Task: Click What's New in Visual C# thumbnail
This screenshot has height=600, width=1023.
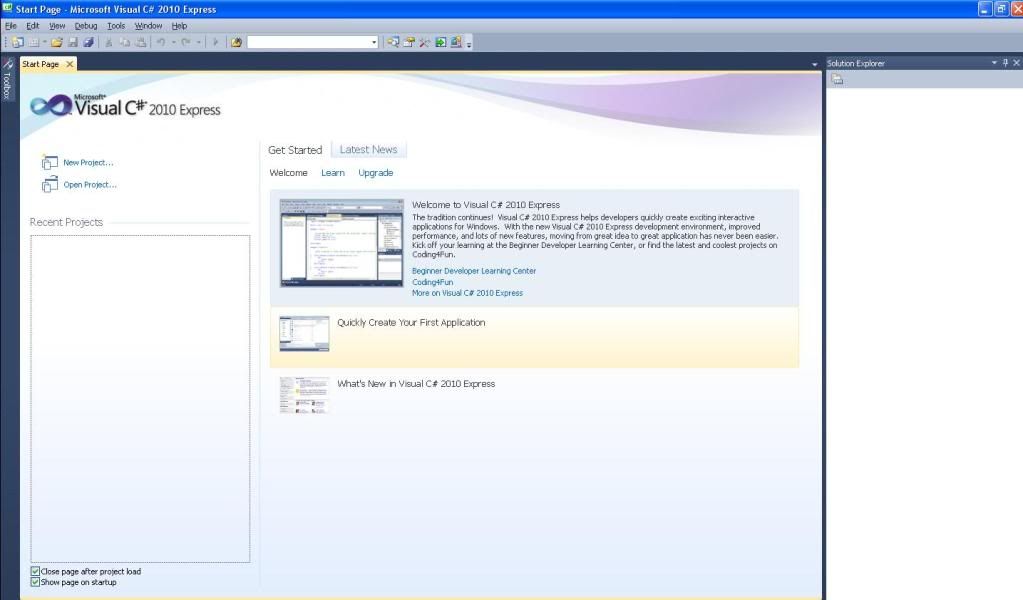Action: point(304,395)
